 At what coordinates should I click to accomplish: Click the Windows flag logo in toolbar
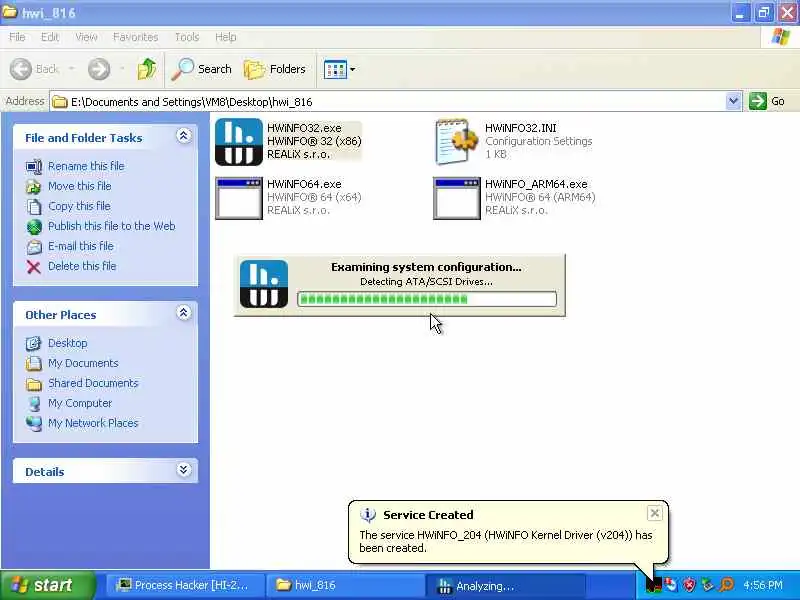point(781,37)
